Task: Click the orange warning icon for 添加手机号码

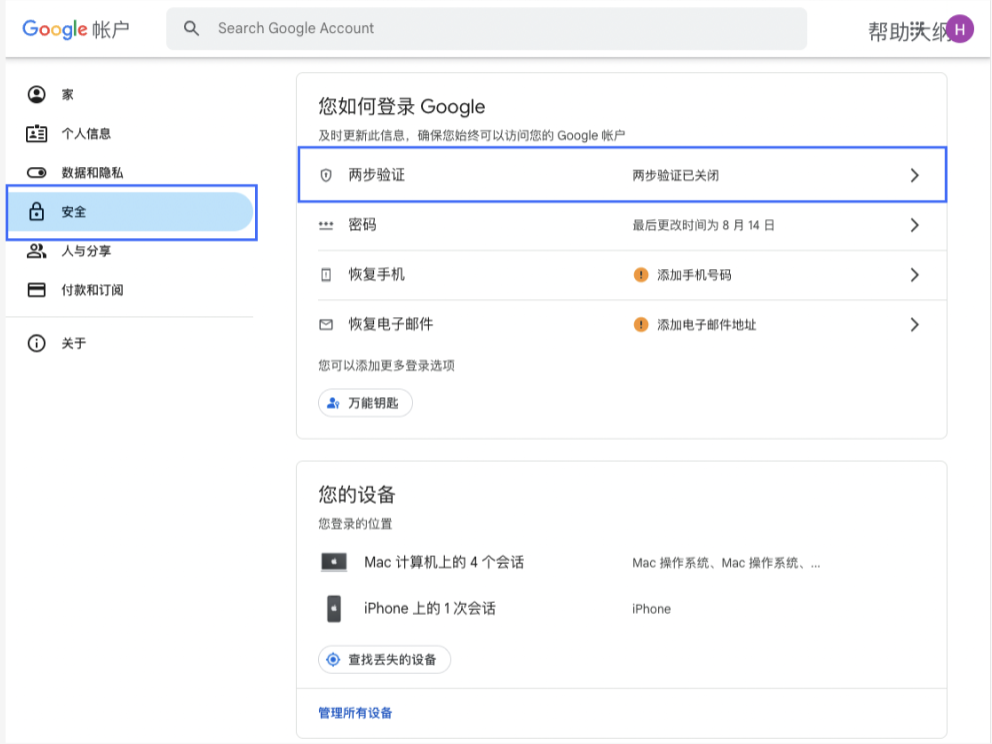Action: point(641,275)
